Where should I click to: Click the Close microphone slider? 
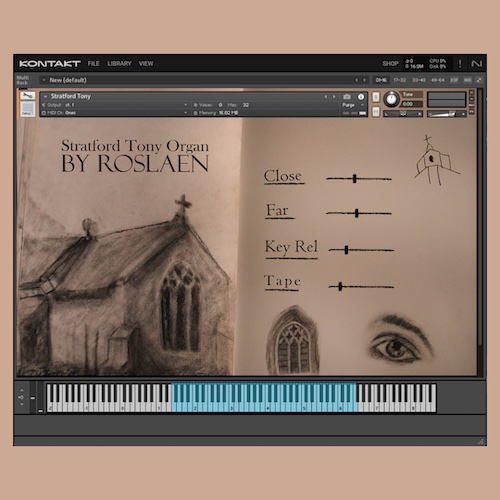pyautogui.click(x=359, y=179)
